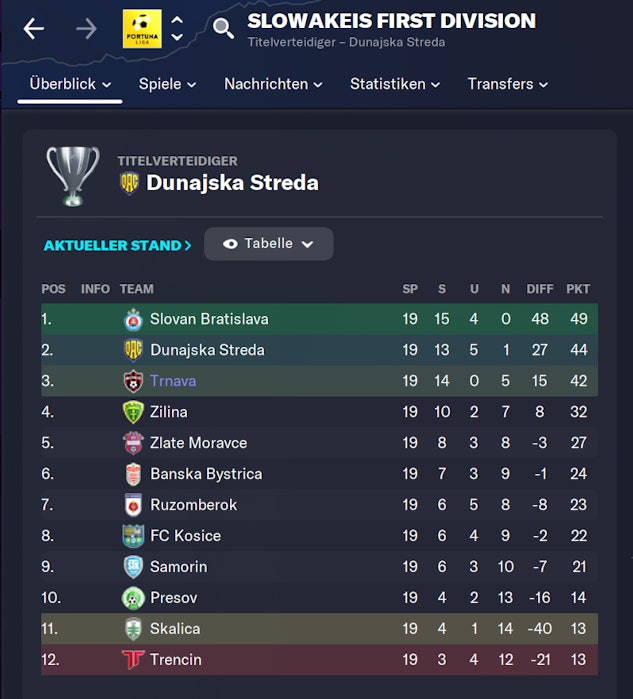Click the FC Kosice club badge
633x699 pixels.
coord(133,536)
